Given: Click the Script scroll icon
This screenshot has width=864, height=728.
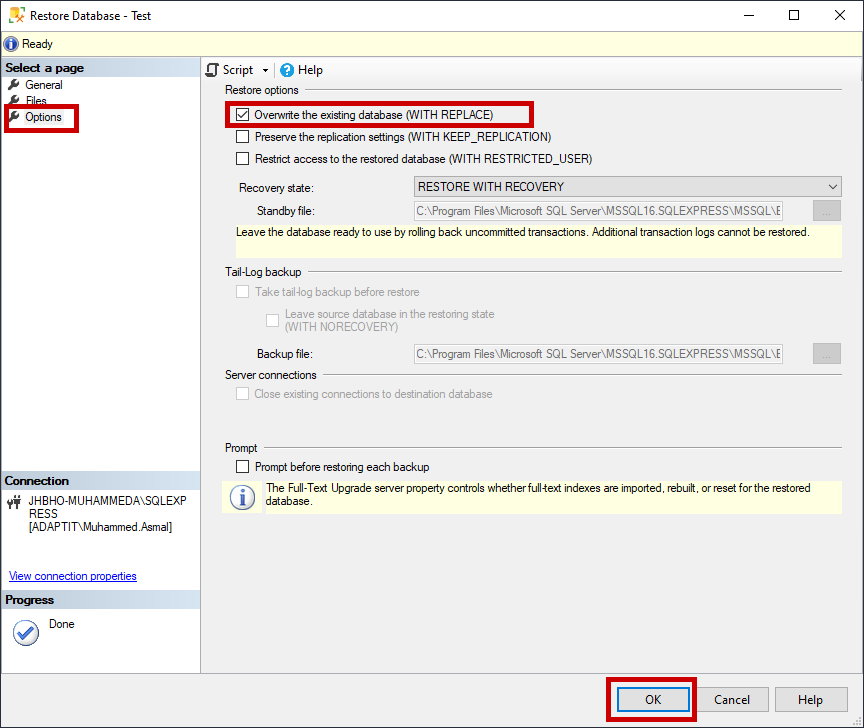Looking at the screenshot, I should (x=212, y=70).
